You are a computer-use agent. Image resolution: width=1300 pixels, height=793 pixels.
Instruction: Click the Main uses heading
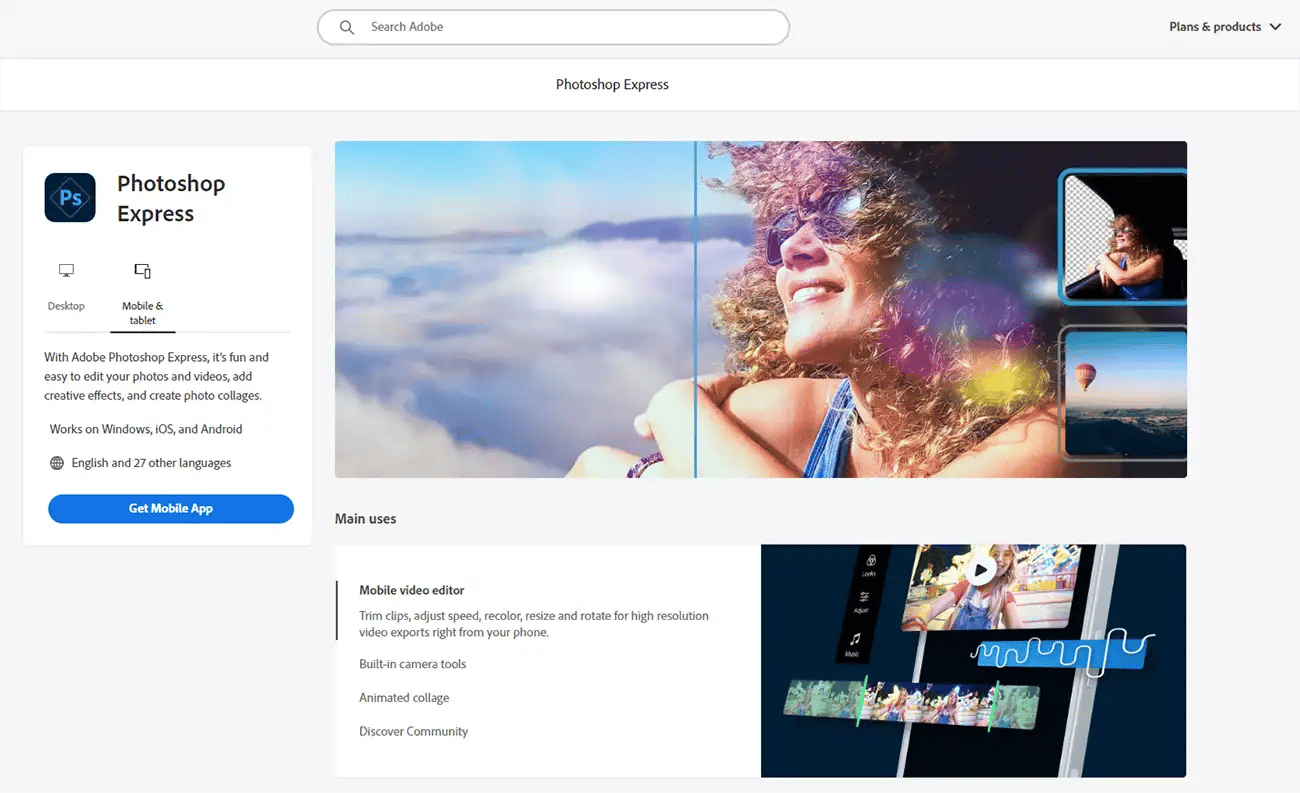click(x=365, y=519)
